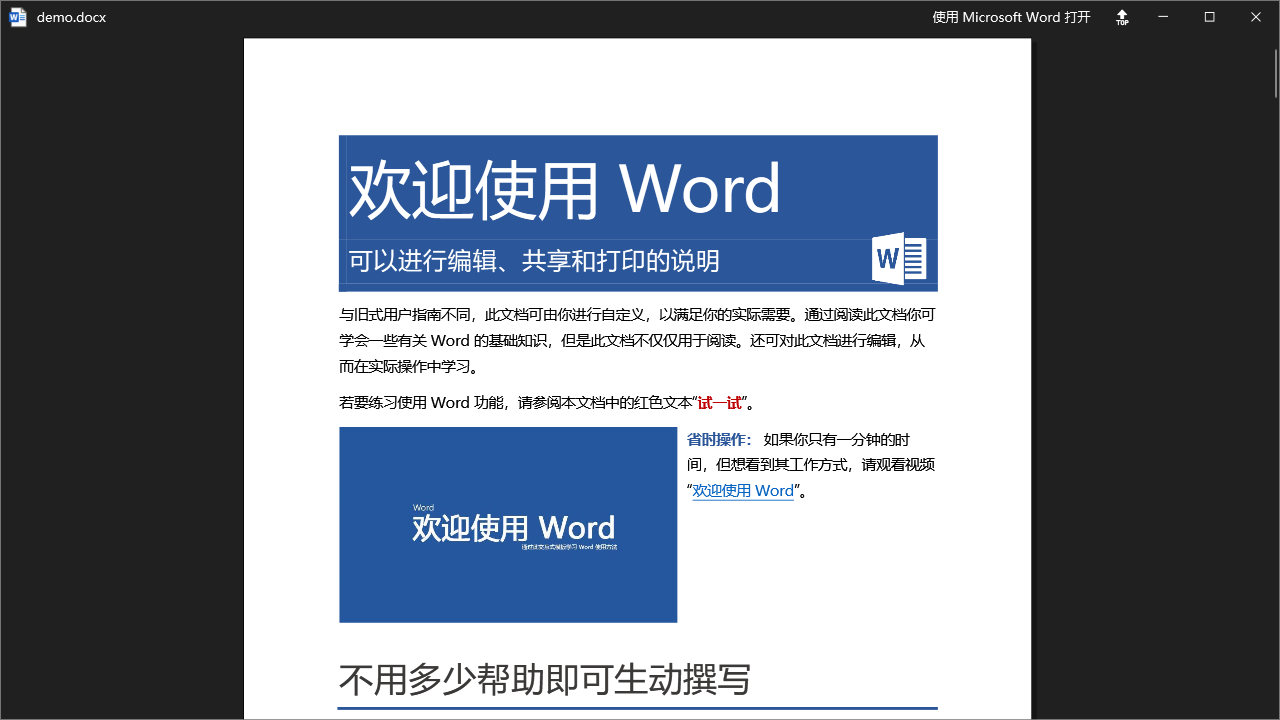1280x720 pixels.
Task: Click paragraph starting 与旧式用户指南不同
Action: 638,341
